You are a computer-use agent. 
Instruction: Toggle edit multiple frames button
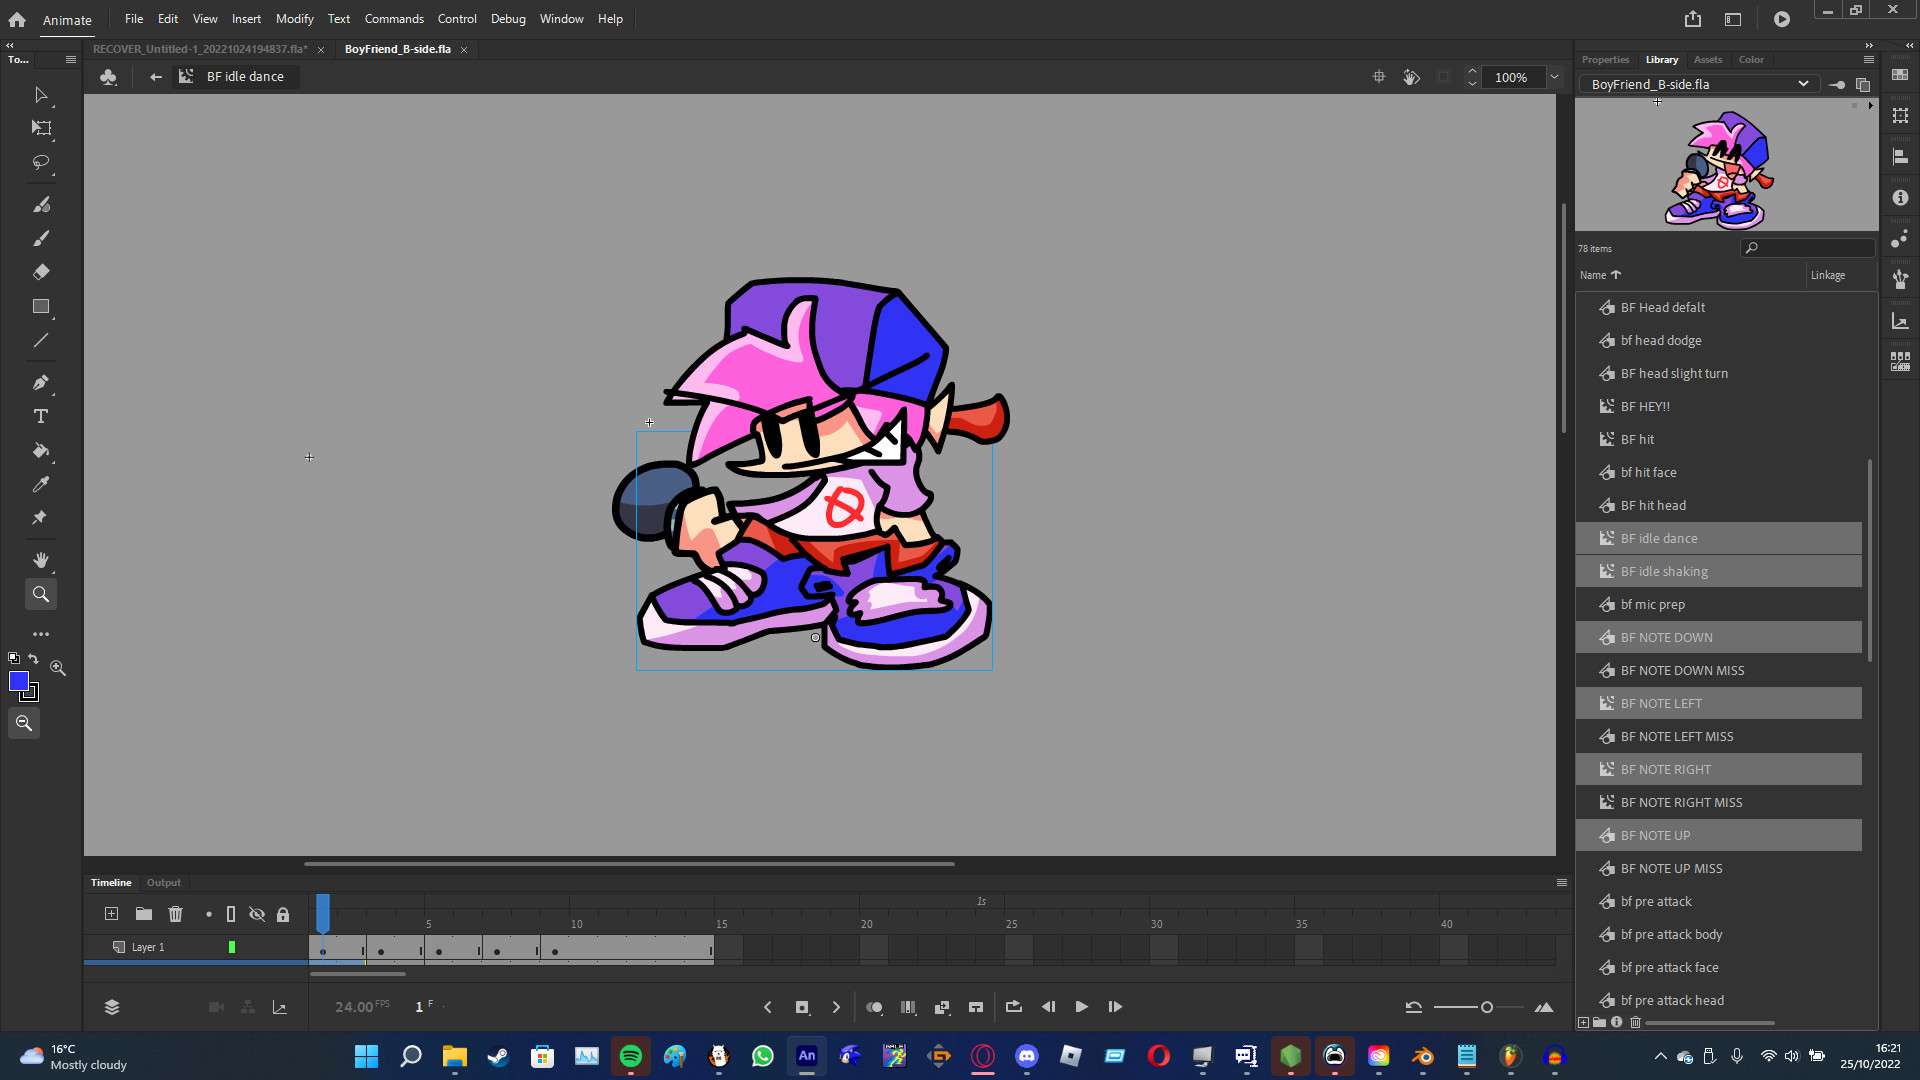point(908,1007)
